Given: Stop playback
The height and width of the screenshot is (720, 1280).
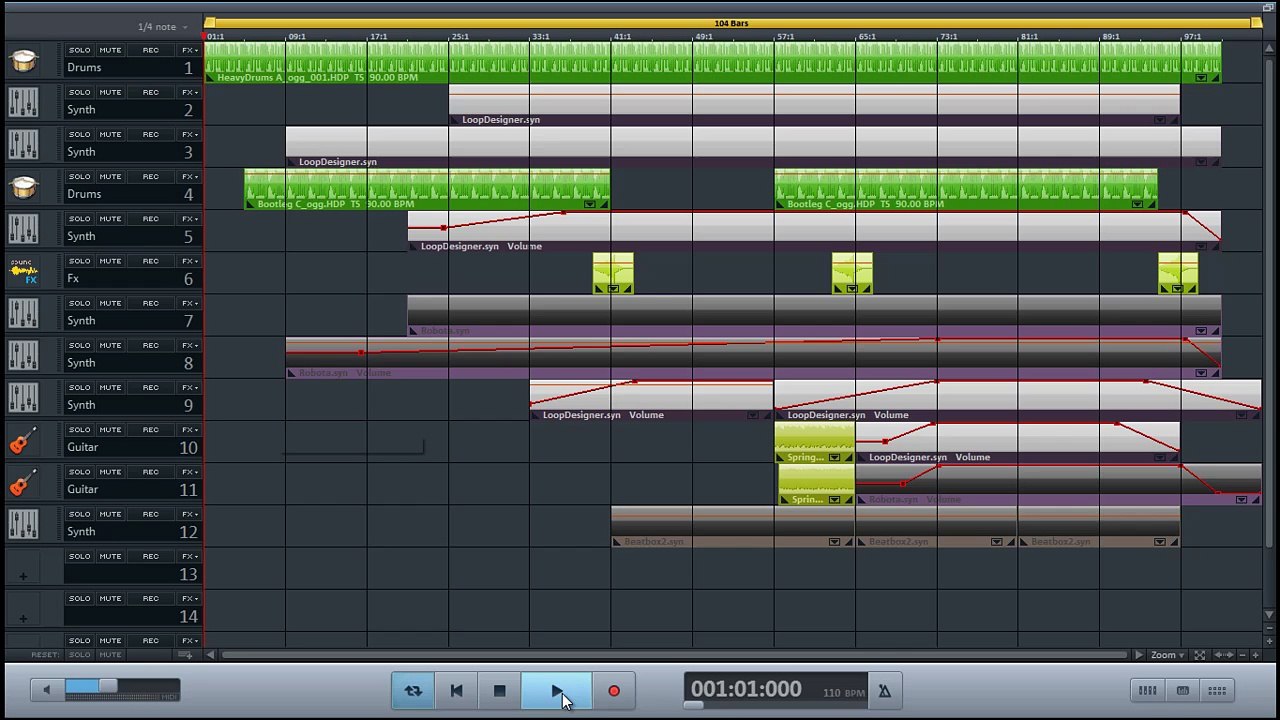Looking at the screenshot, I should 499,691.
